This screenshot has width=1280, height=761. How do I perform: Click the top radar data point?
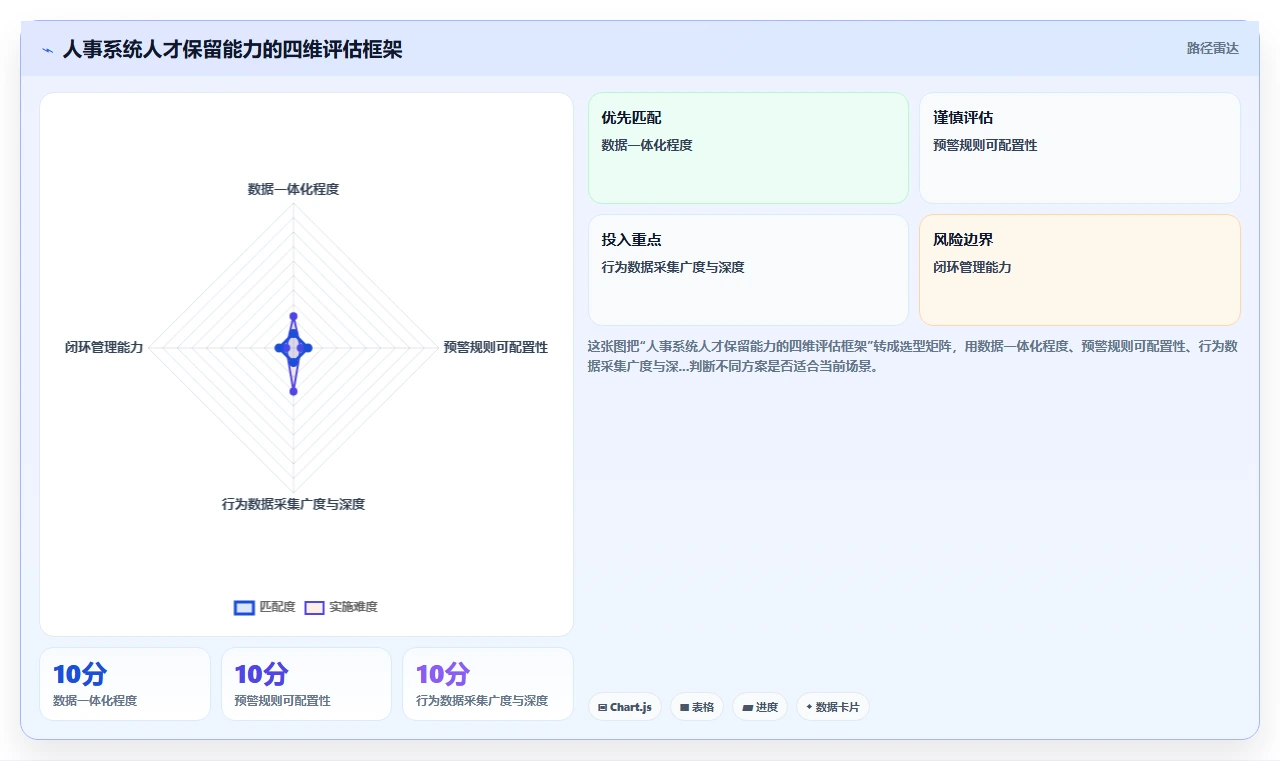click(x=293, y=316)
